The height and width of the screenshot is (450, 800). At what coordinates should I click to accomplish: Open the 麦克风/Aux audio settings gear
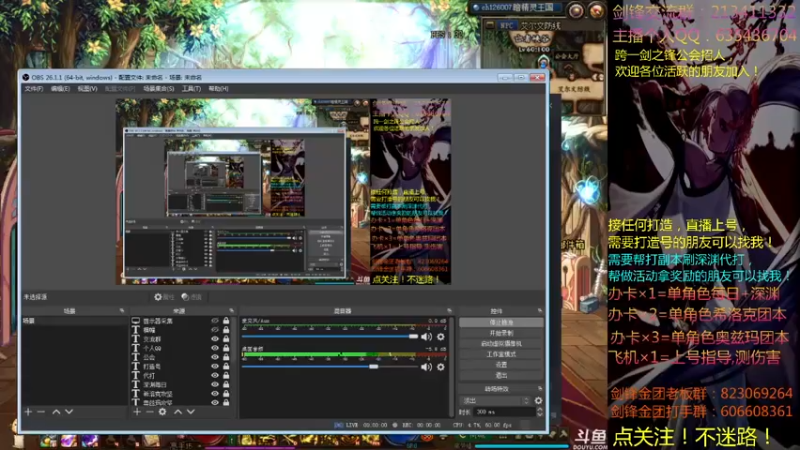click(441, 337)
